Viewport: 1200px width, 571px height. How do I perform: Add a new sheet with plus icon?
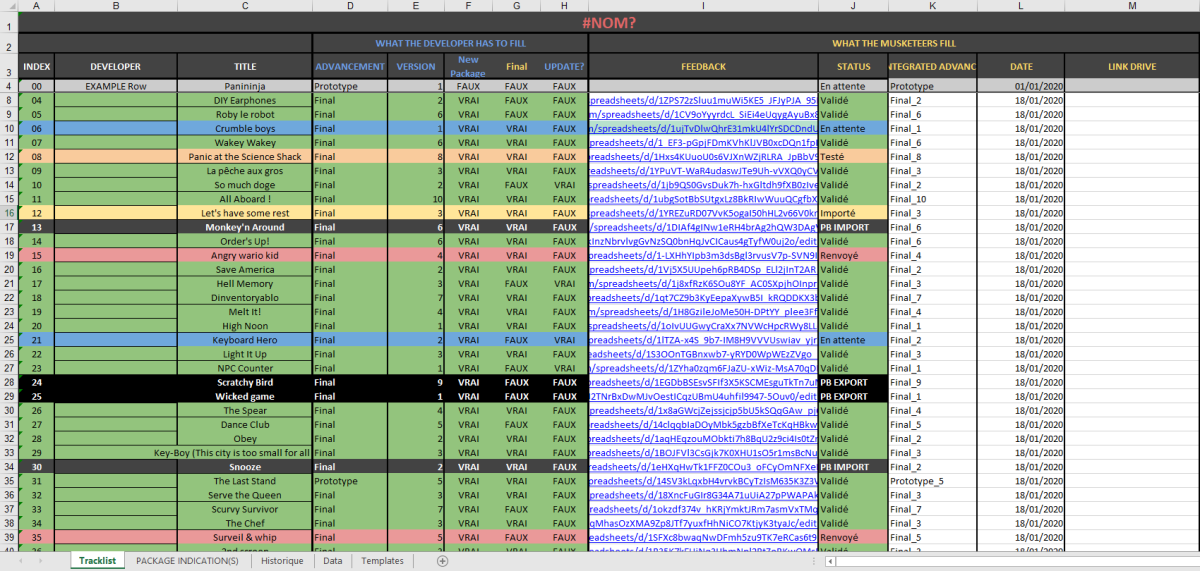point(442,561)
